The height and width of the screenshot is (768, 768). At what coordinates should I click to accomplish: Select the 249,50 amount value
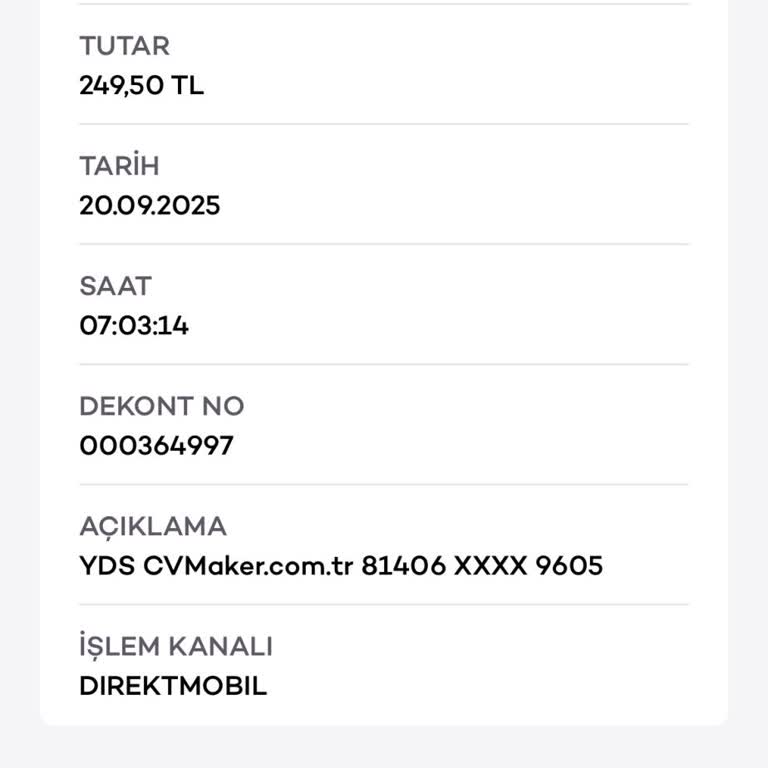(121, 86)
